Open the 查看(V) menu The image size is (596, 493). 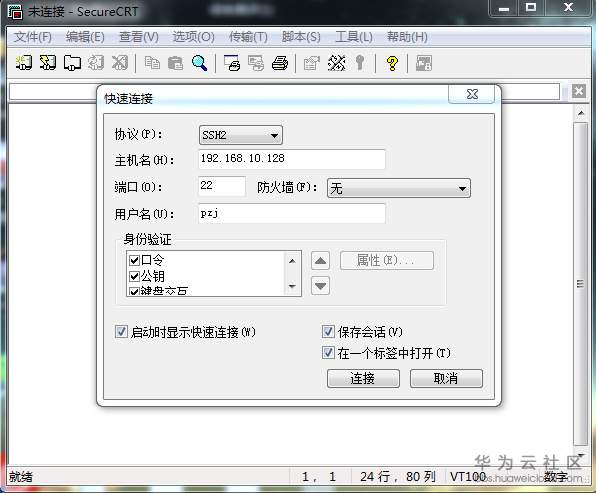[139, 37]
